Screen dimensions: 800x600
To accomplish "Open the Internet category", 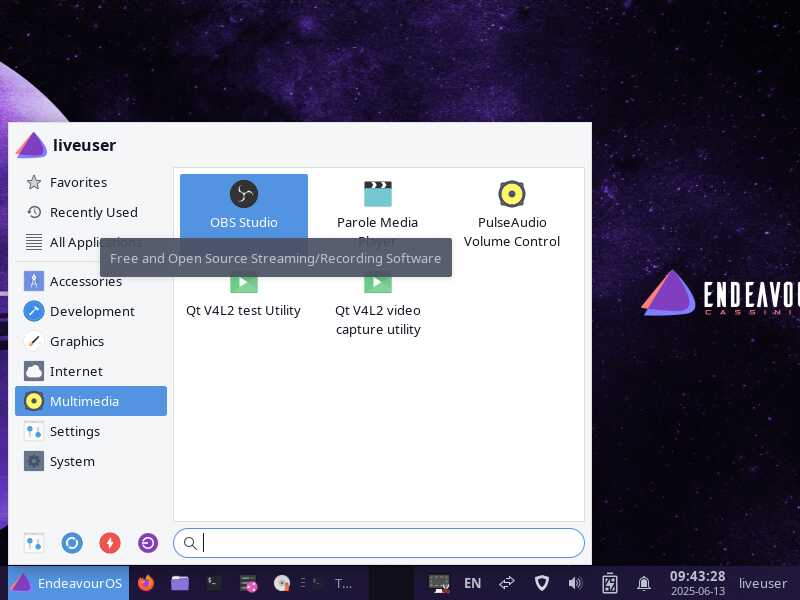I will coord(91,371).
